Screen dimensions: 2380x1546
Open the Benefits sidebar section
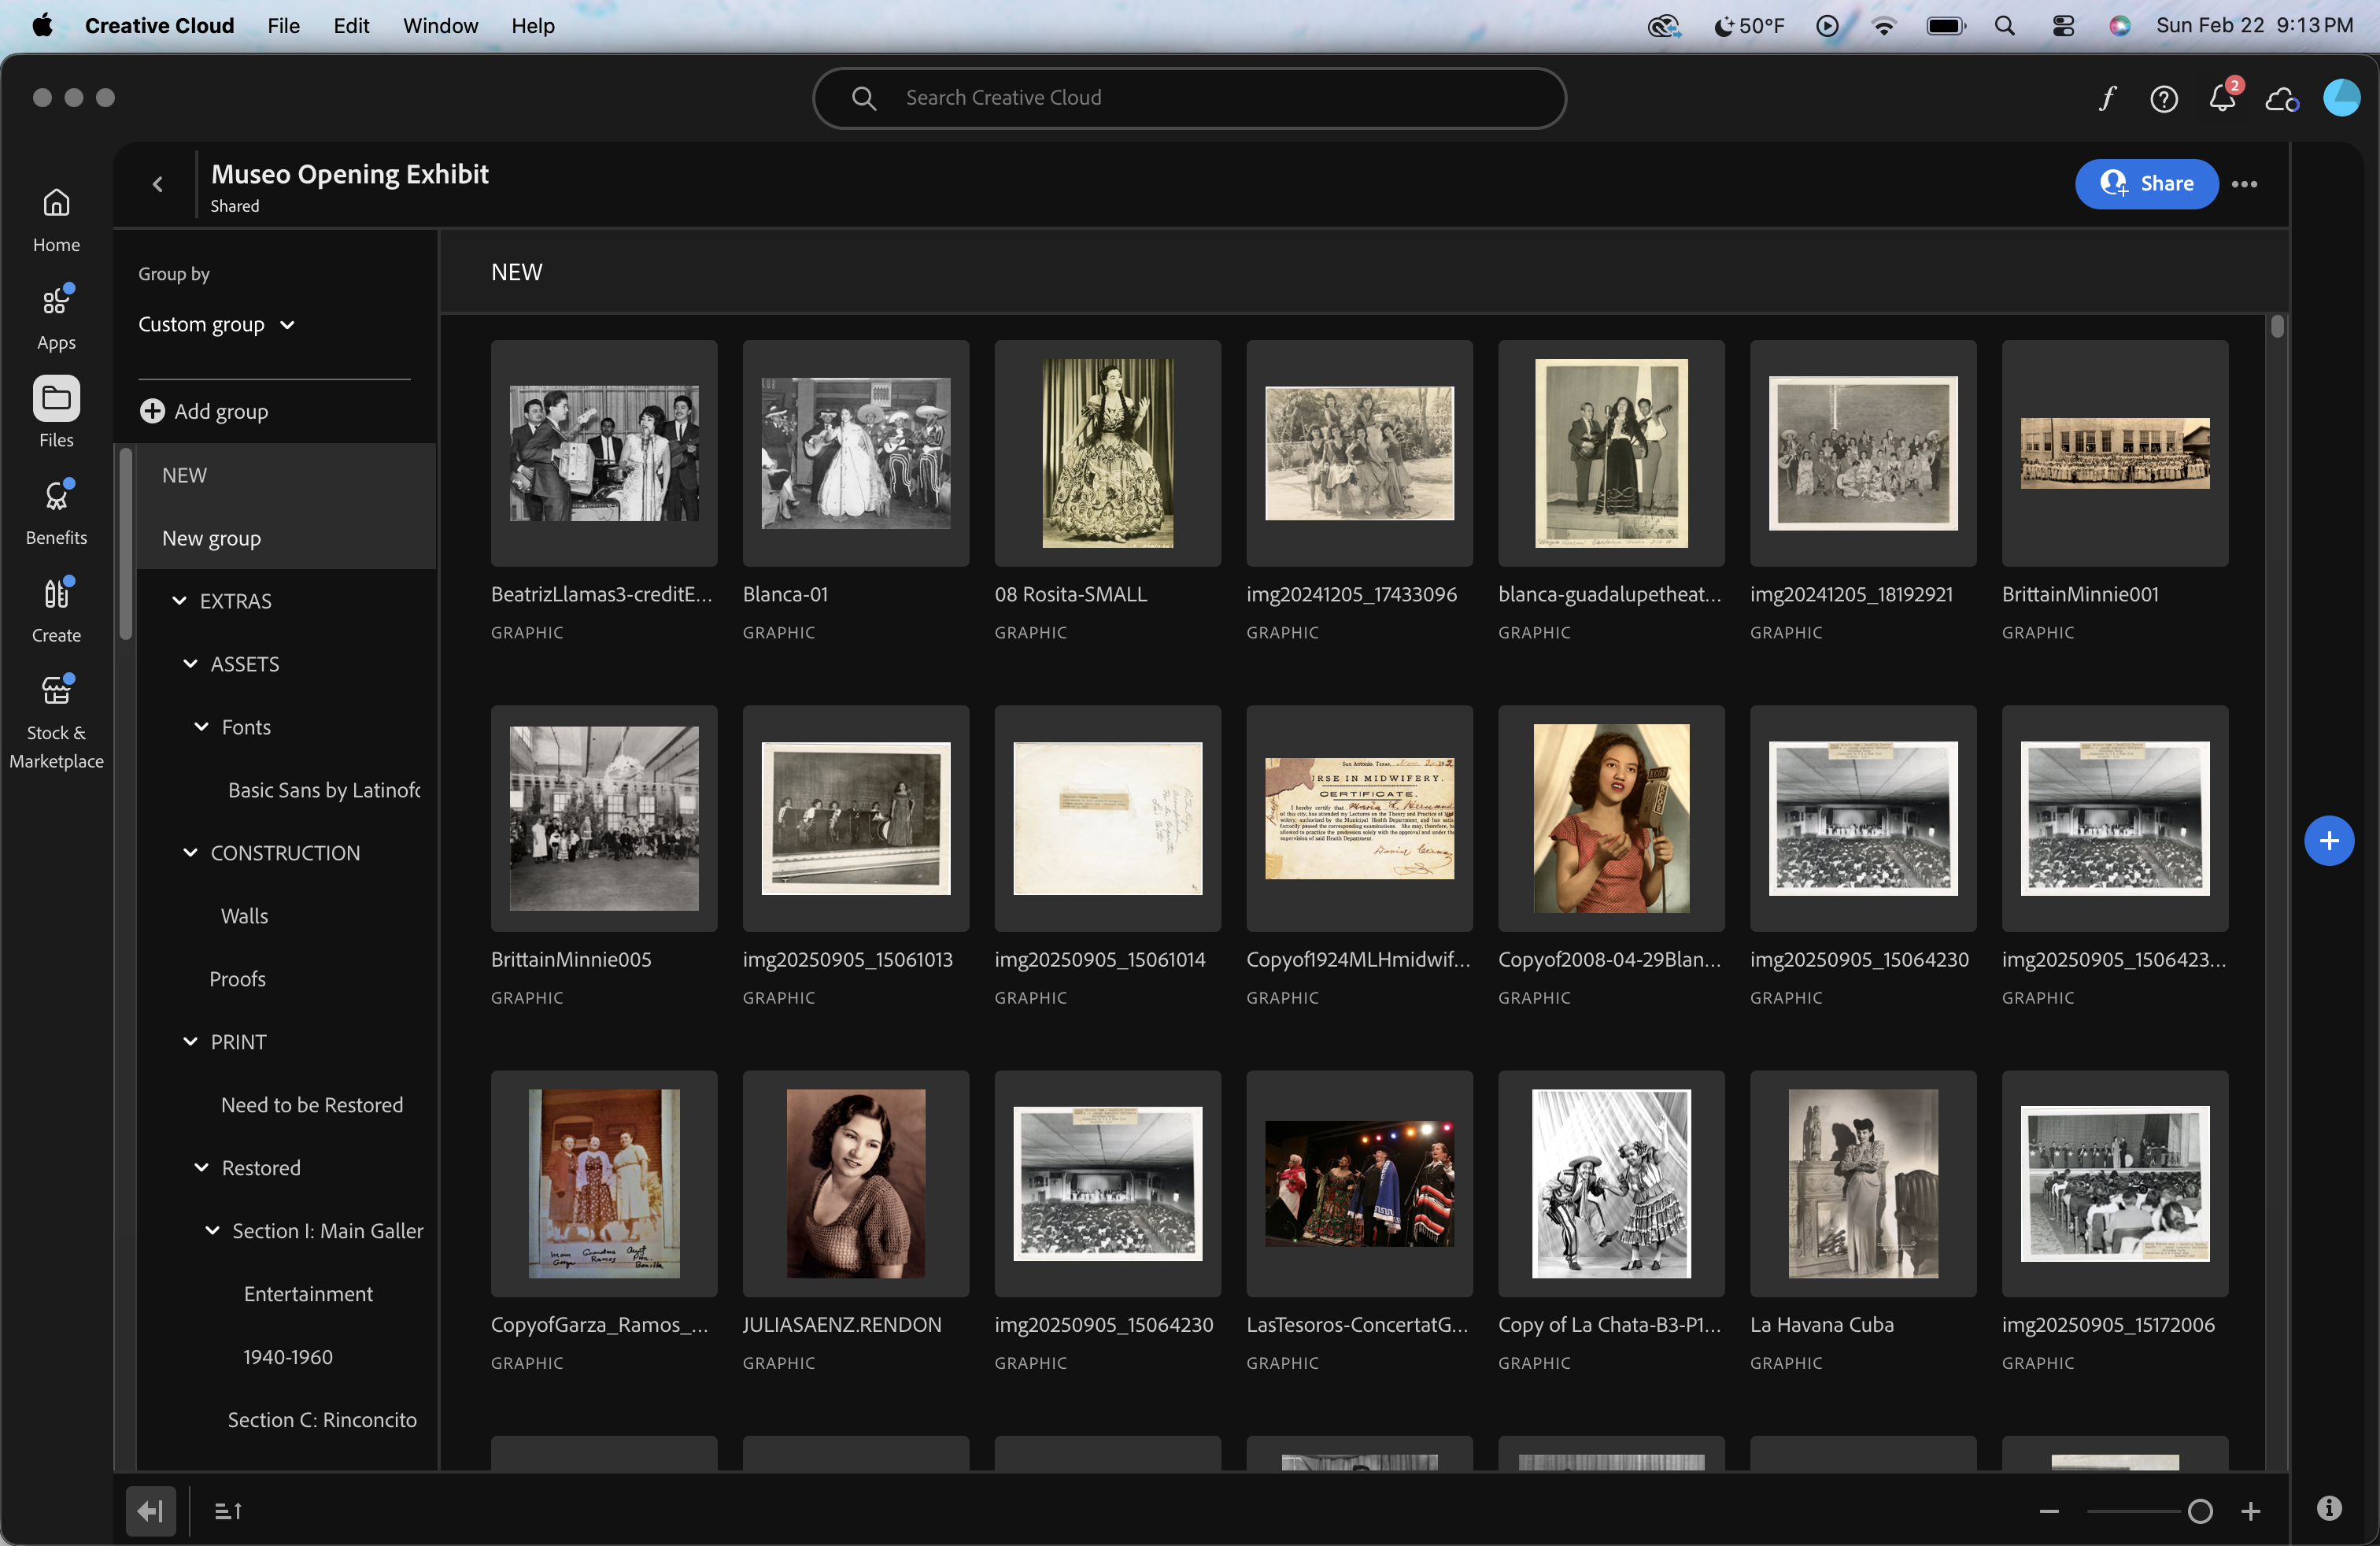tap(56, 513)
